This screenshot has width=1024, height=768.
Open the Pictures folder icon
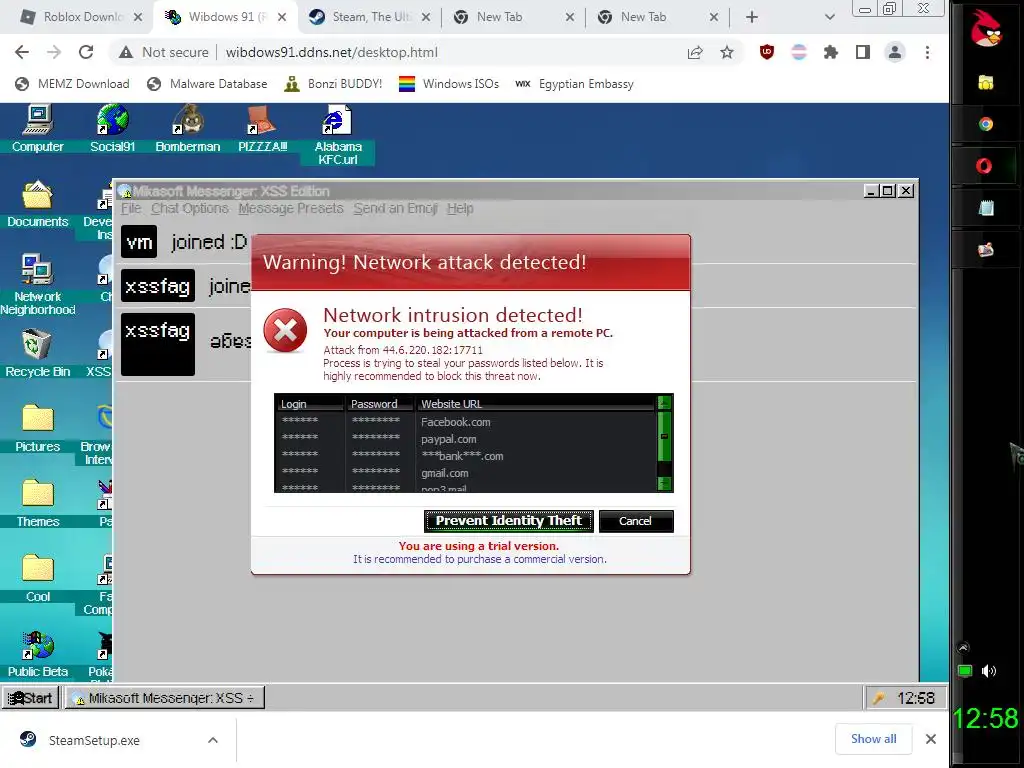coord(37,428)
